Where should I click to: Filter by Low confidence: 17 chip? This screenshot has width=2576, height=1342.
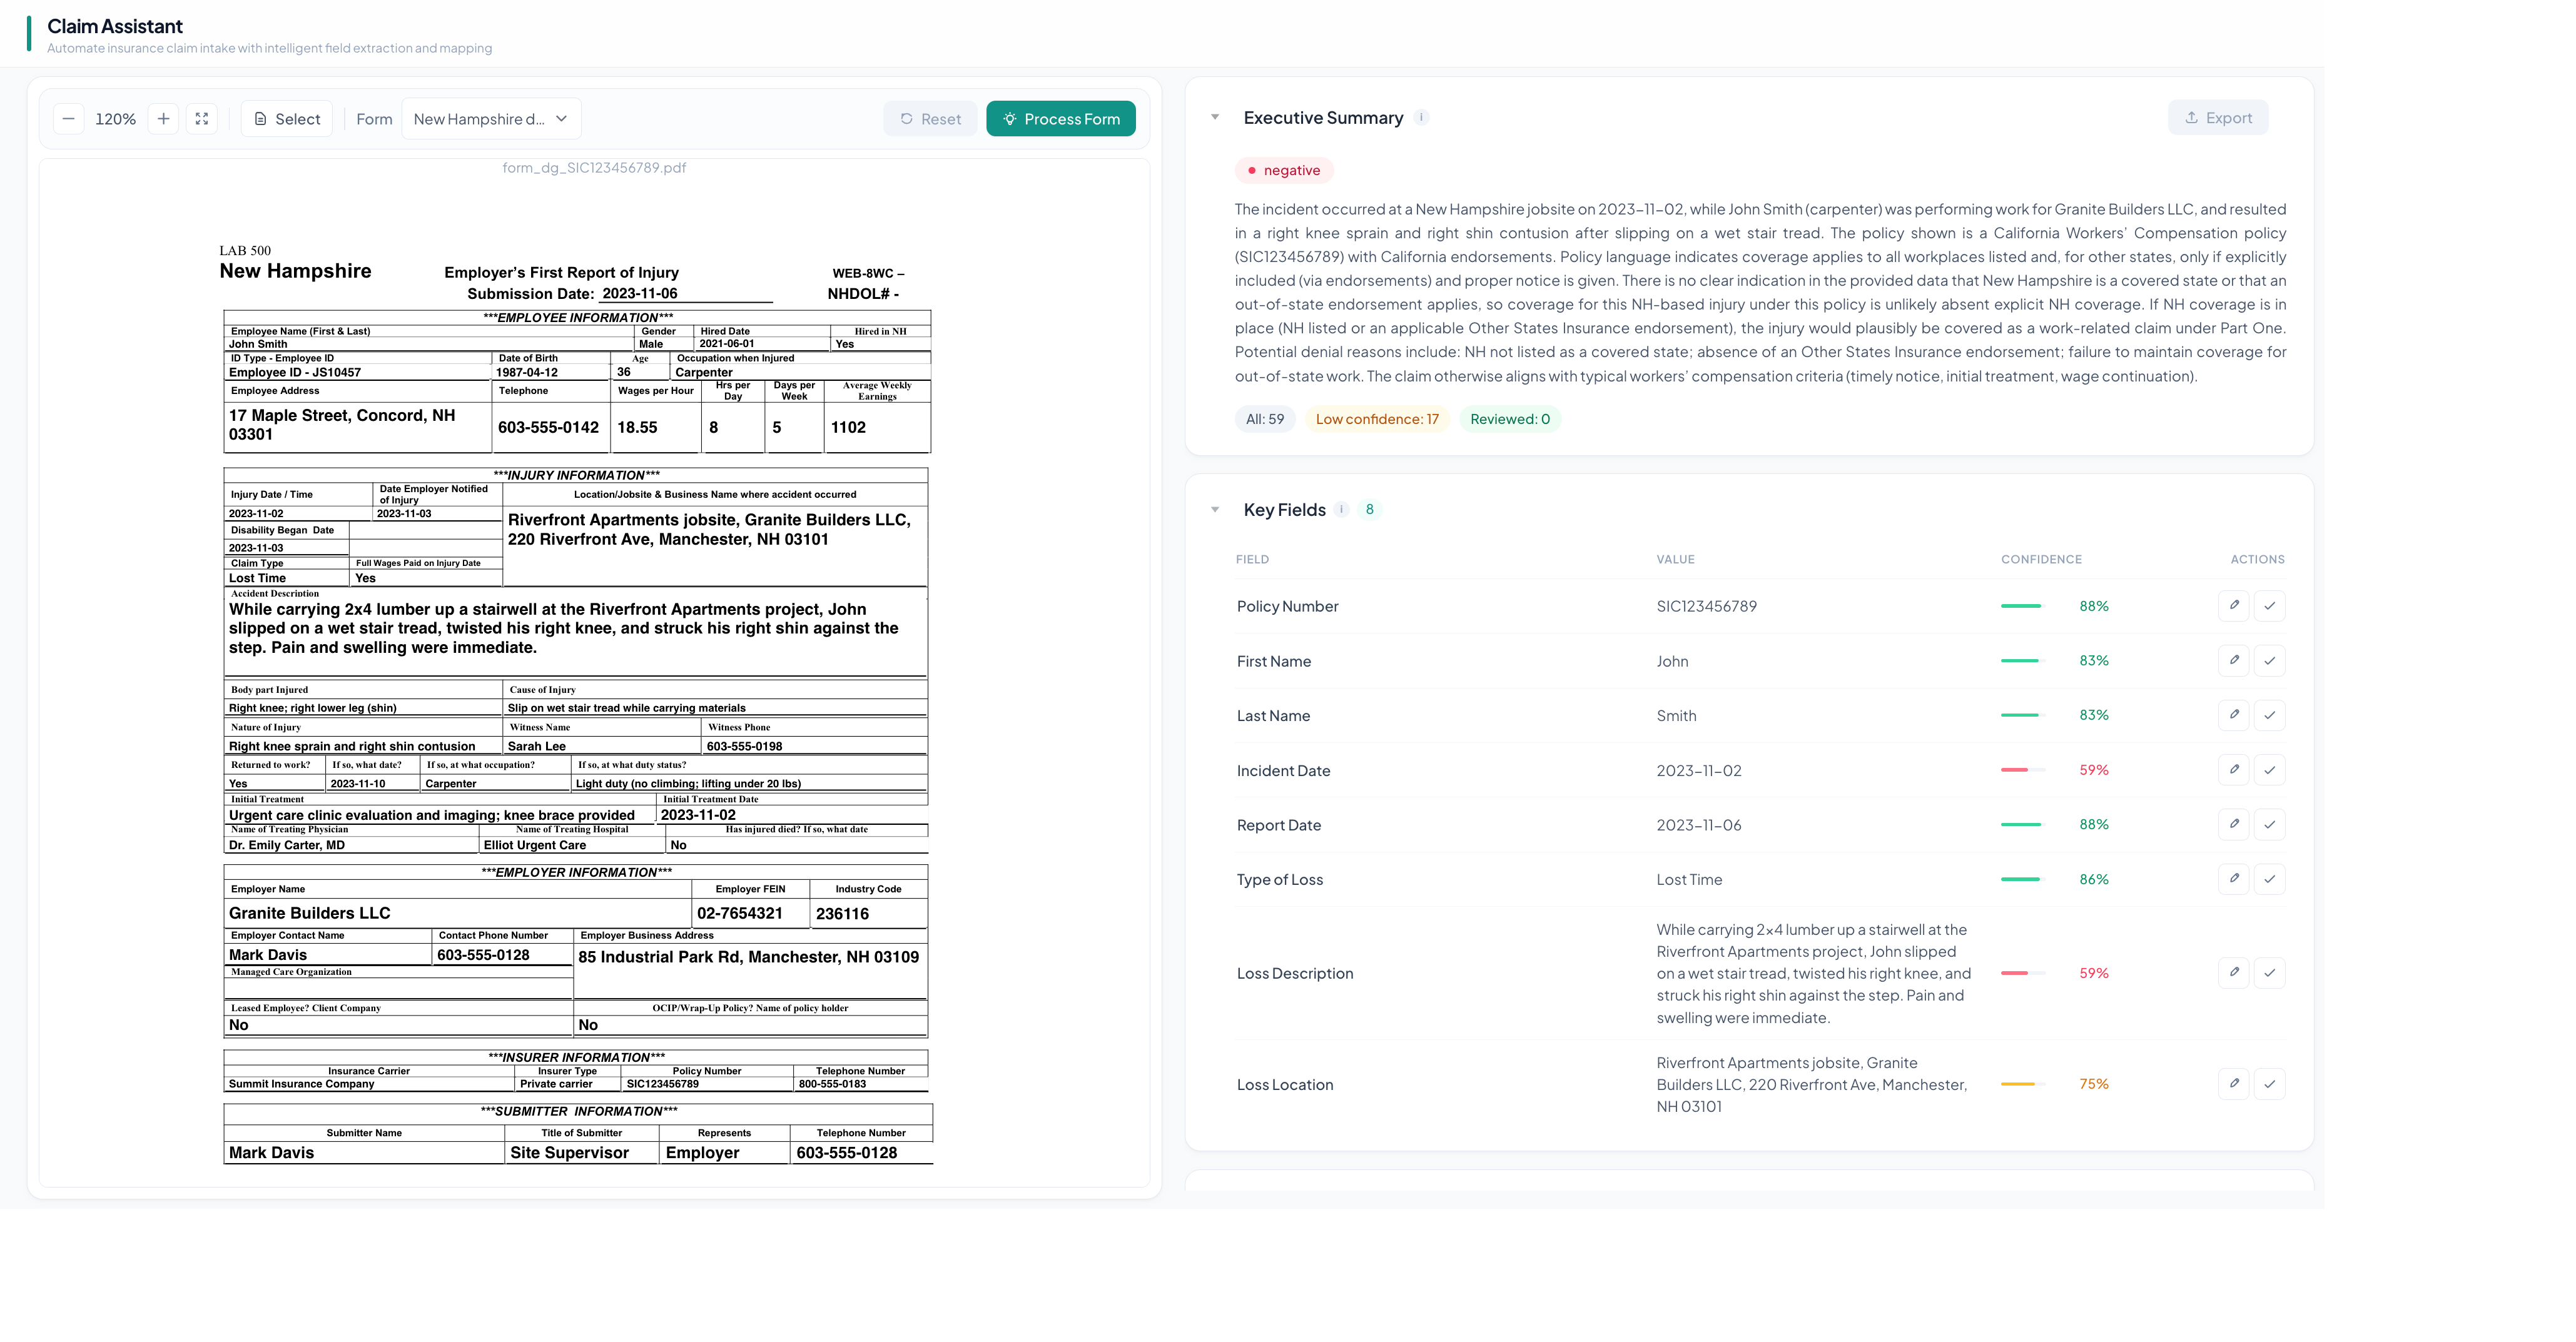tap(1376, 419)
